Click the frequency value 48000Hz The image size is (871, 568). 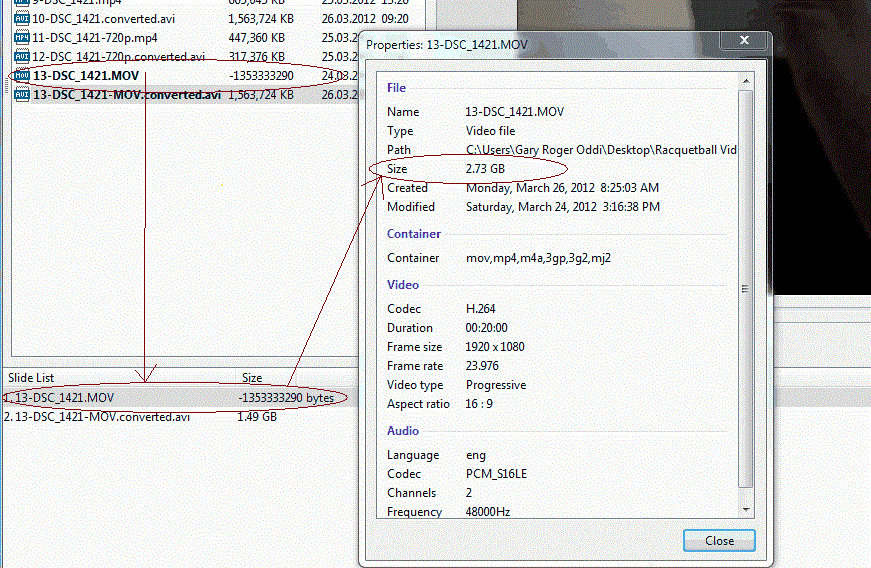tap(488, 511)
